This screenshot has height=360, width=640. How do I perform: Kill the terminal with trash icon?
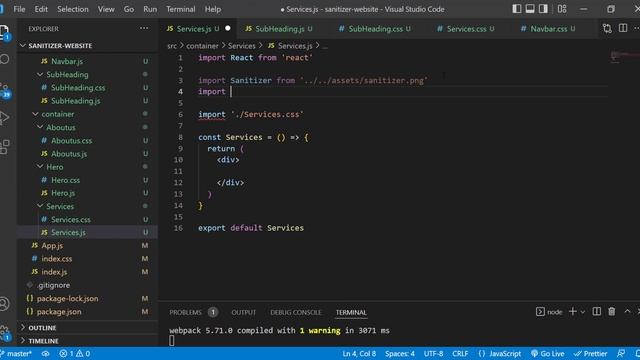point(611,312)
